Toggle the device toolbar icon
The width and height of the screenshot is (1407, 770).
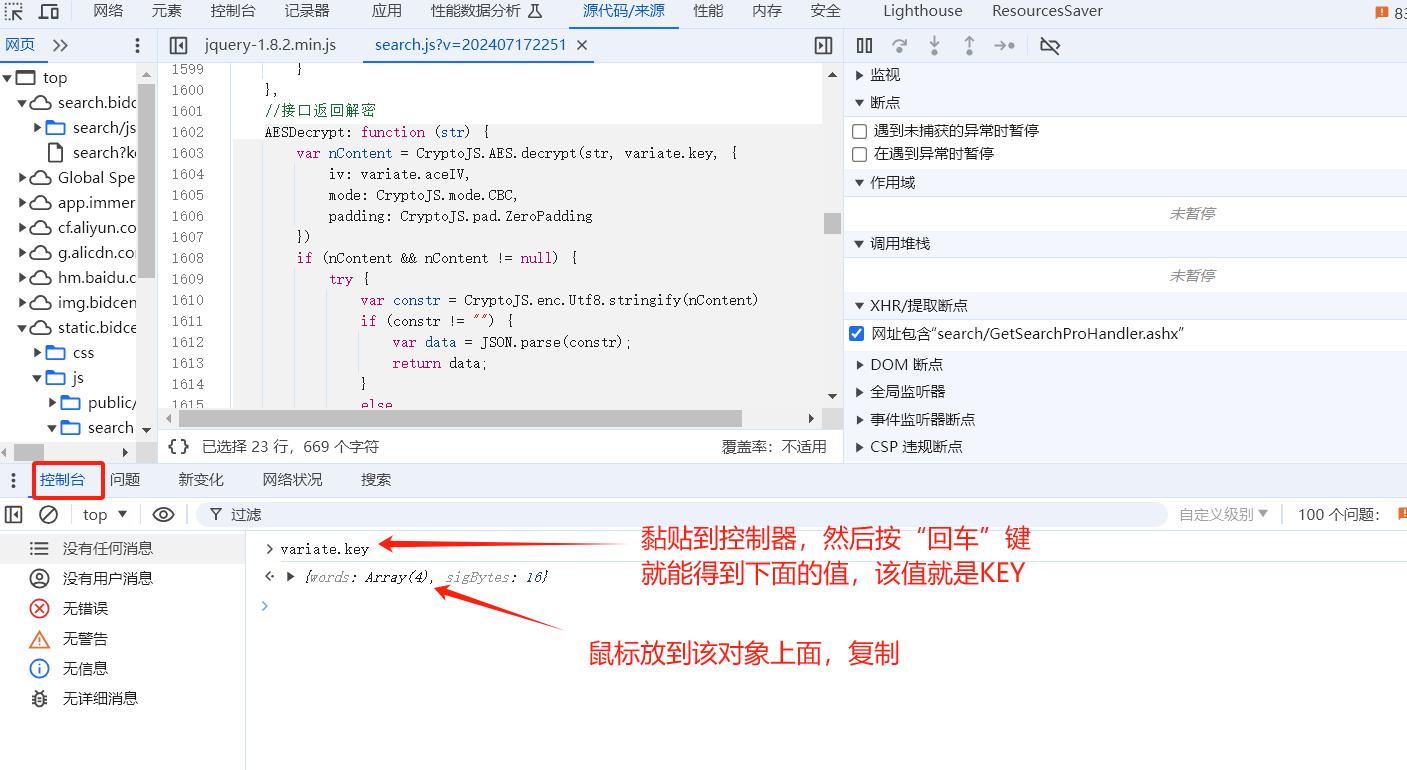point(49,12)
